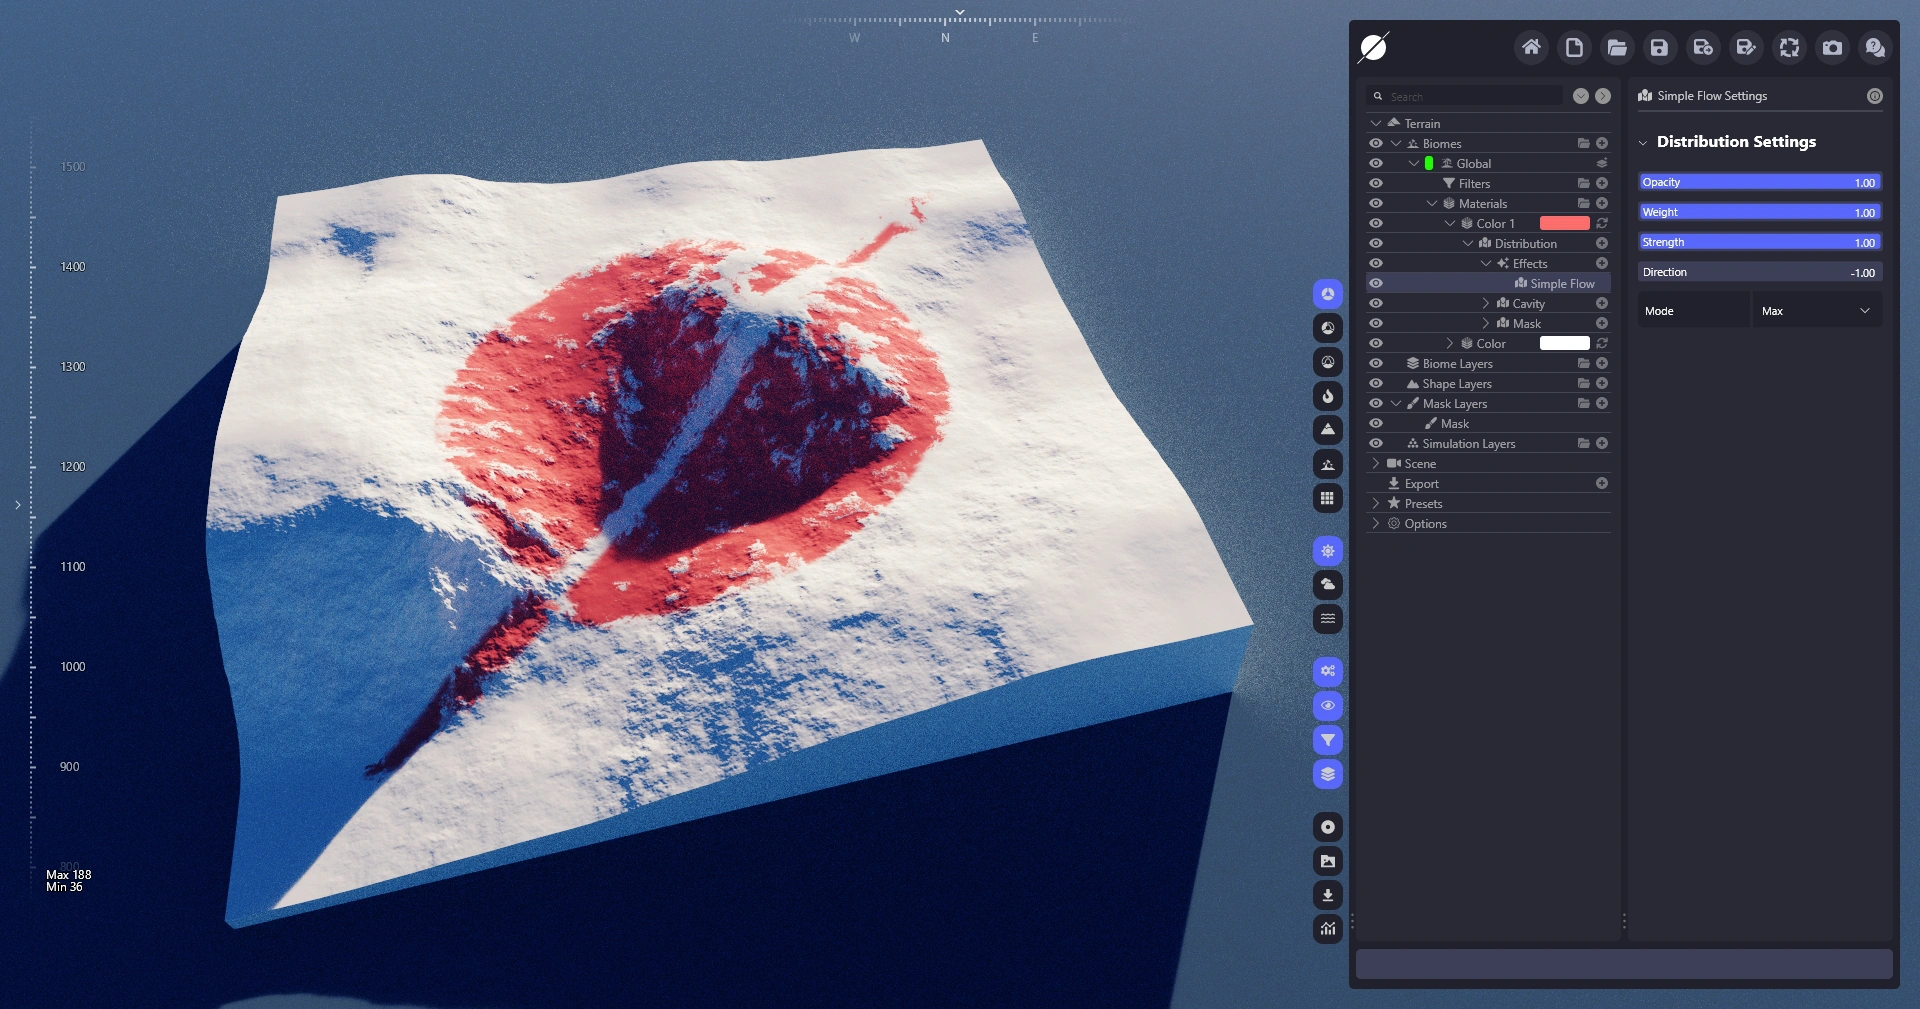Image resolution: width=1920 pixels, height=1009 pixels.
Task: Click the water waves icon in vertical toolbar
Action: 1328,619
